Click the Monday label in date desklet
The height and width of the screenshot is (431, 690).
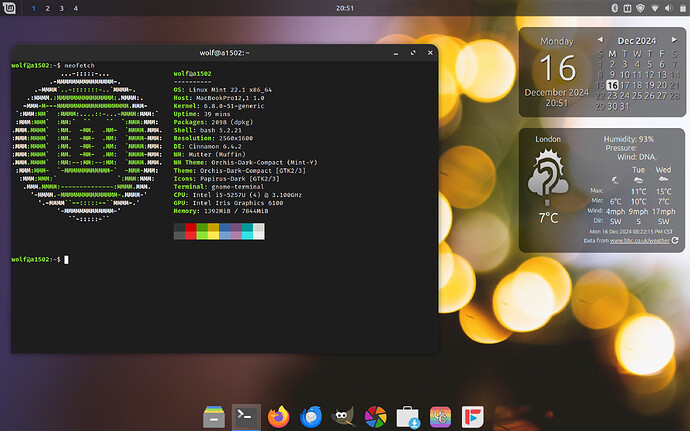click(x=557, y=41)
